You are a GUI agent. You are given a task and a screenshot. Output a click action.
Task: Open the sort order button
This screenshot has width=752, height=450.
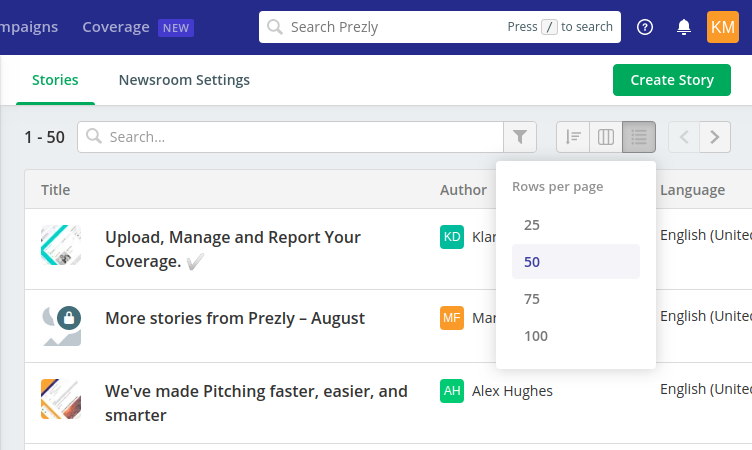coord(573,137)
